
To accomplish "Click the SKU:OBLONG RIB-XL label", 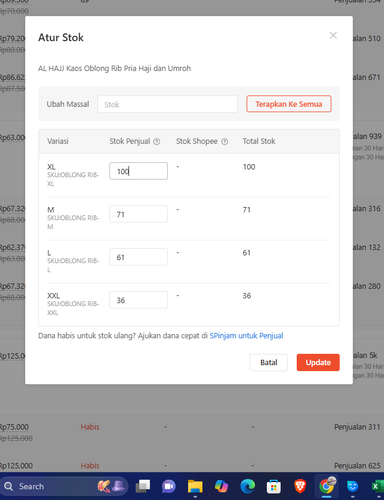I will click(73, 179).
